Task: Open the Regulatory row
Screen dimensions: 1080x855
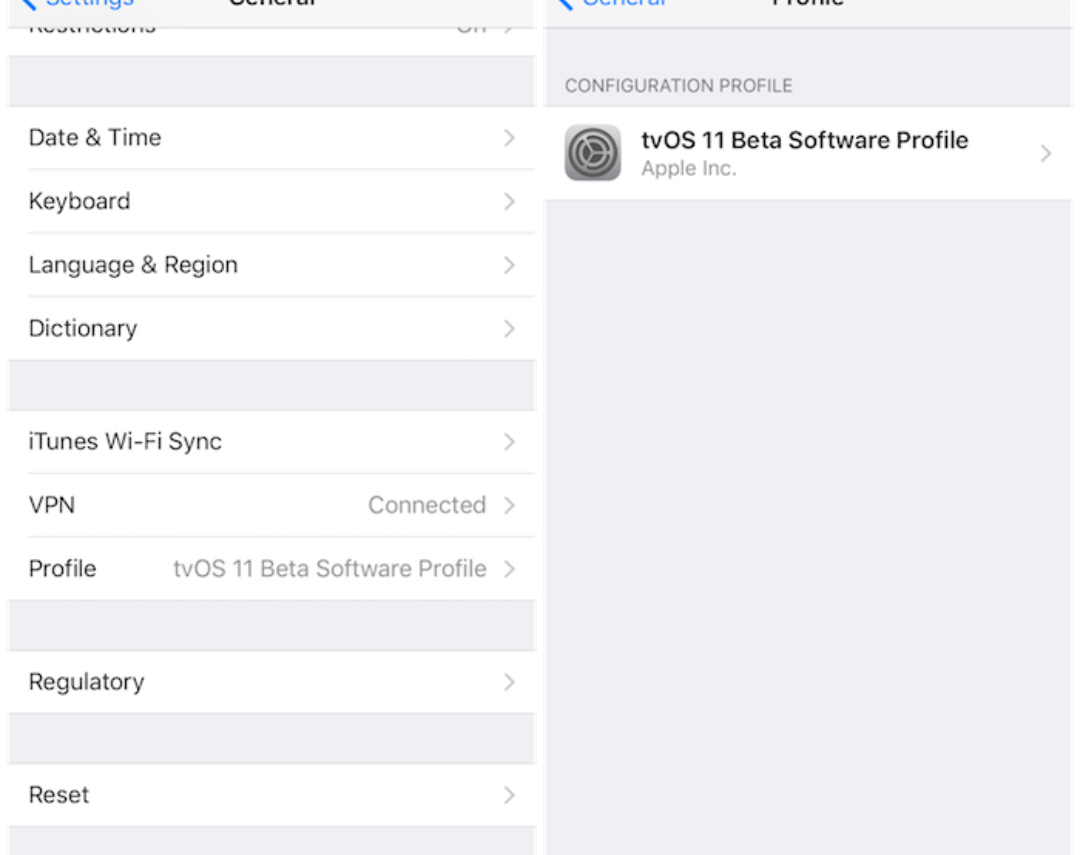Action: tap(271, 682)
